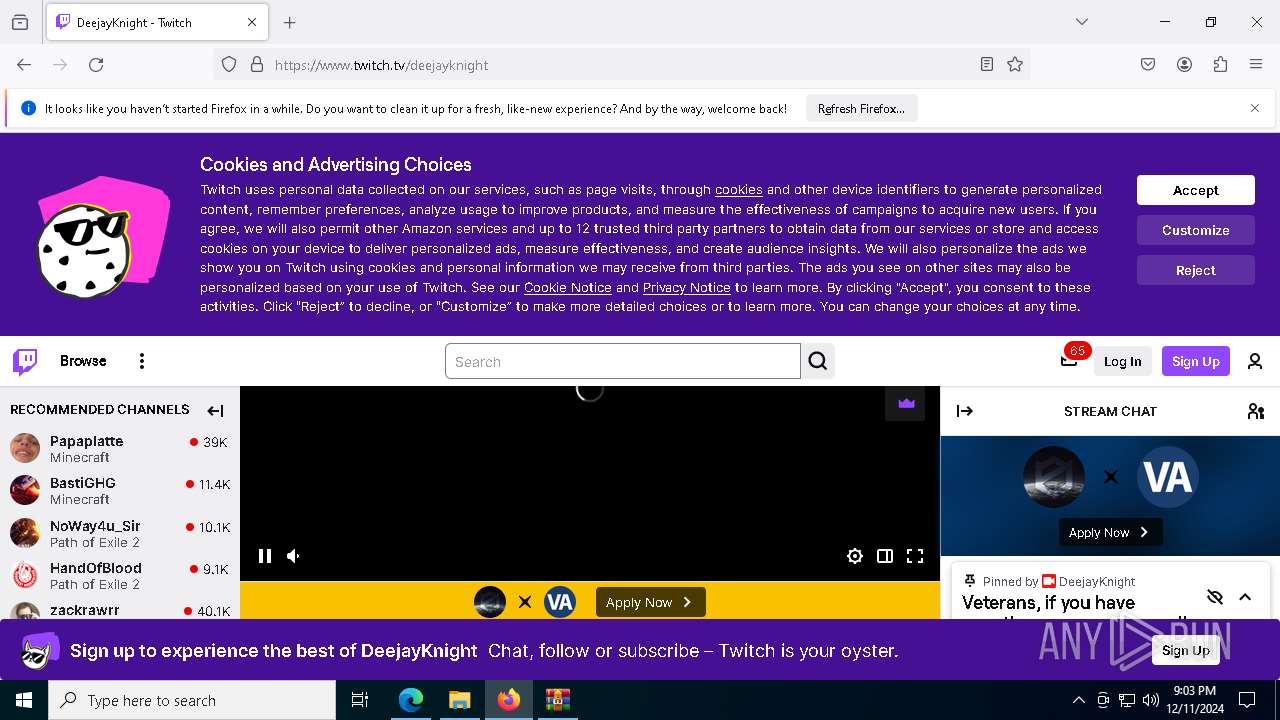The width and height of the screenshot is (1280, 720).
Task: Click Apply Now in the yellow banner
Action: [x=651, y=602]
